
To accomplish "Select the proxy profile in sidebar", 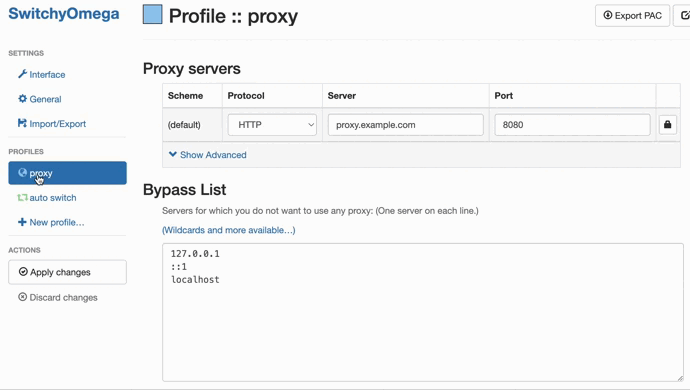I will (x=67, y=173).
